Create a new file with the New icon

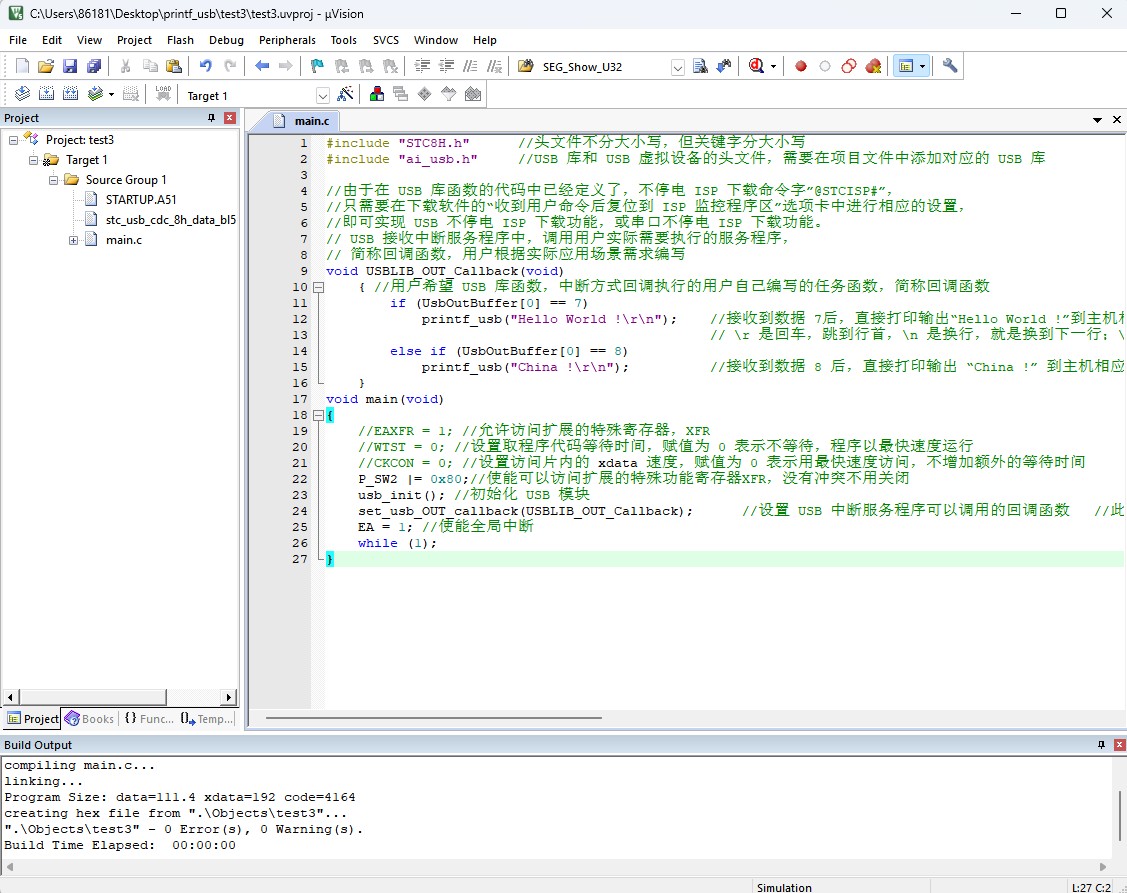tap(22, 67)
